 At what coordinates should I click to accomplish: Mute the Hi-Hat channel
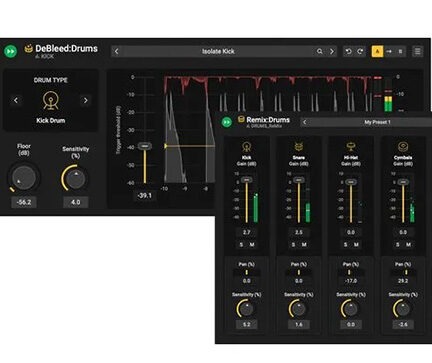point(356,245)
